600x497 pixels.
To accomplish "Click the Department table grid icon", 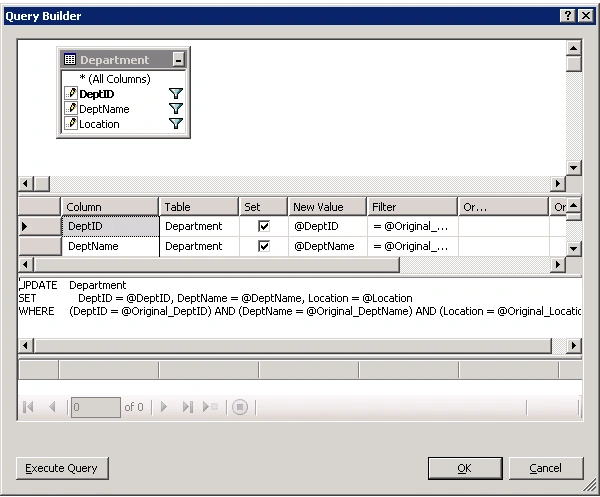I will point(70,60).
